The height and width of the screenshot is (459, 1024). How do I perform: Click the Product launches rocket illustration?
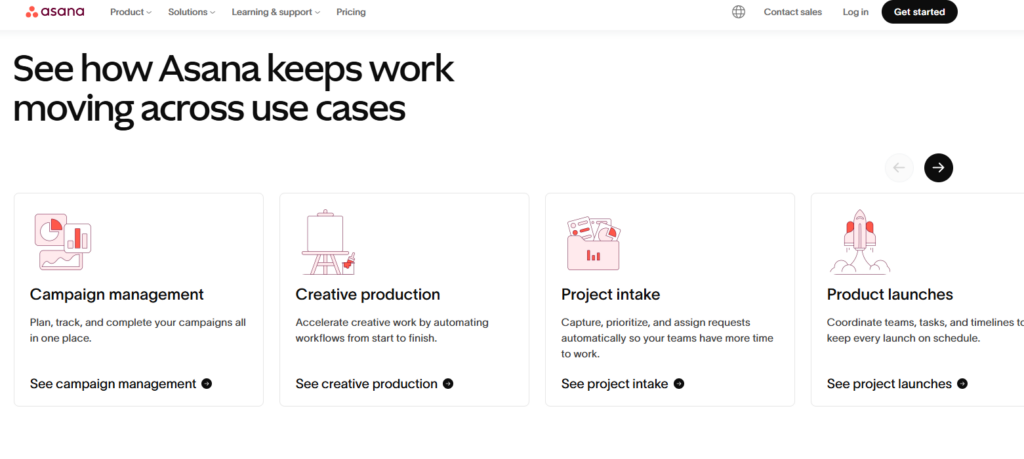click(859, 242)
